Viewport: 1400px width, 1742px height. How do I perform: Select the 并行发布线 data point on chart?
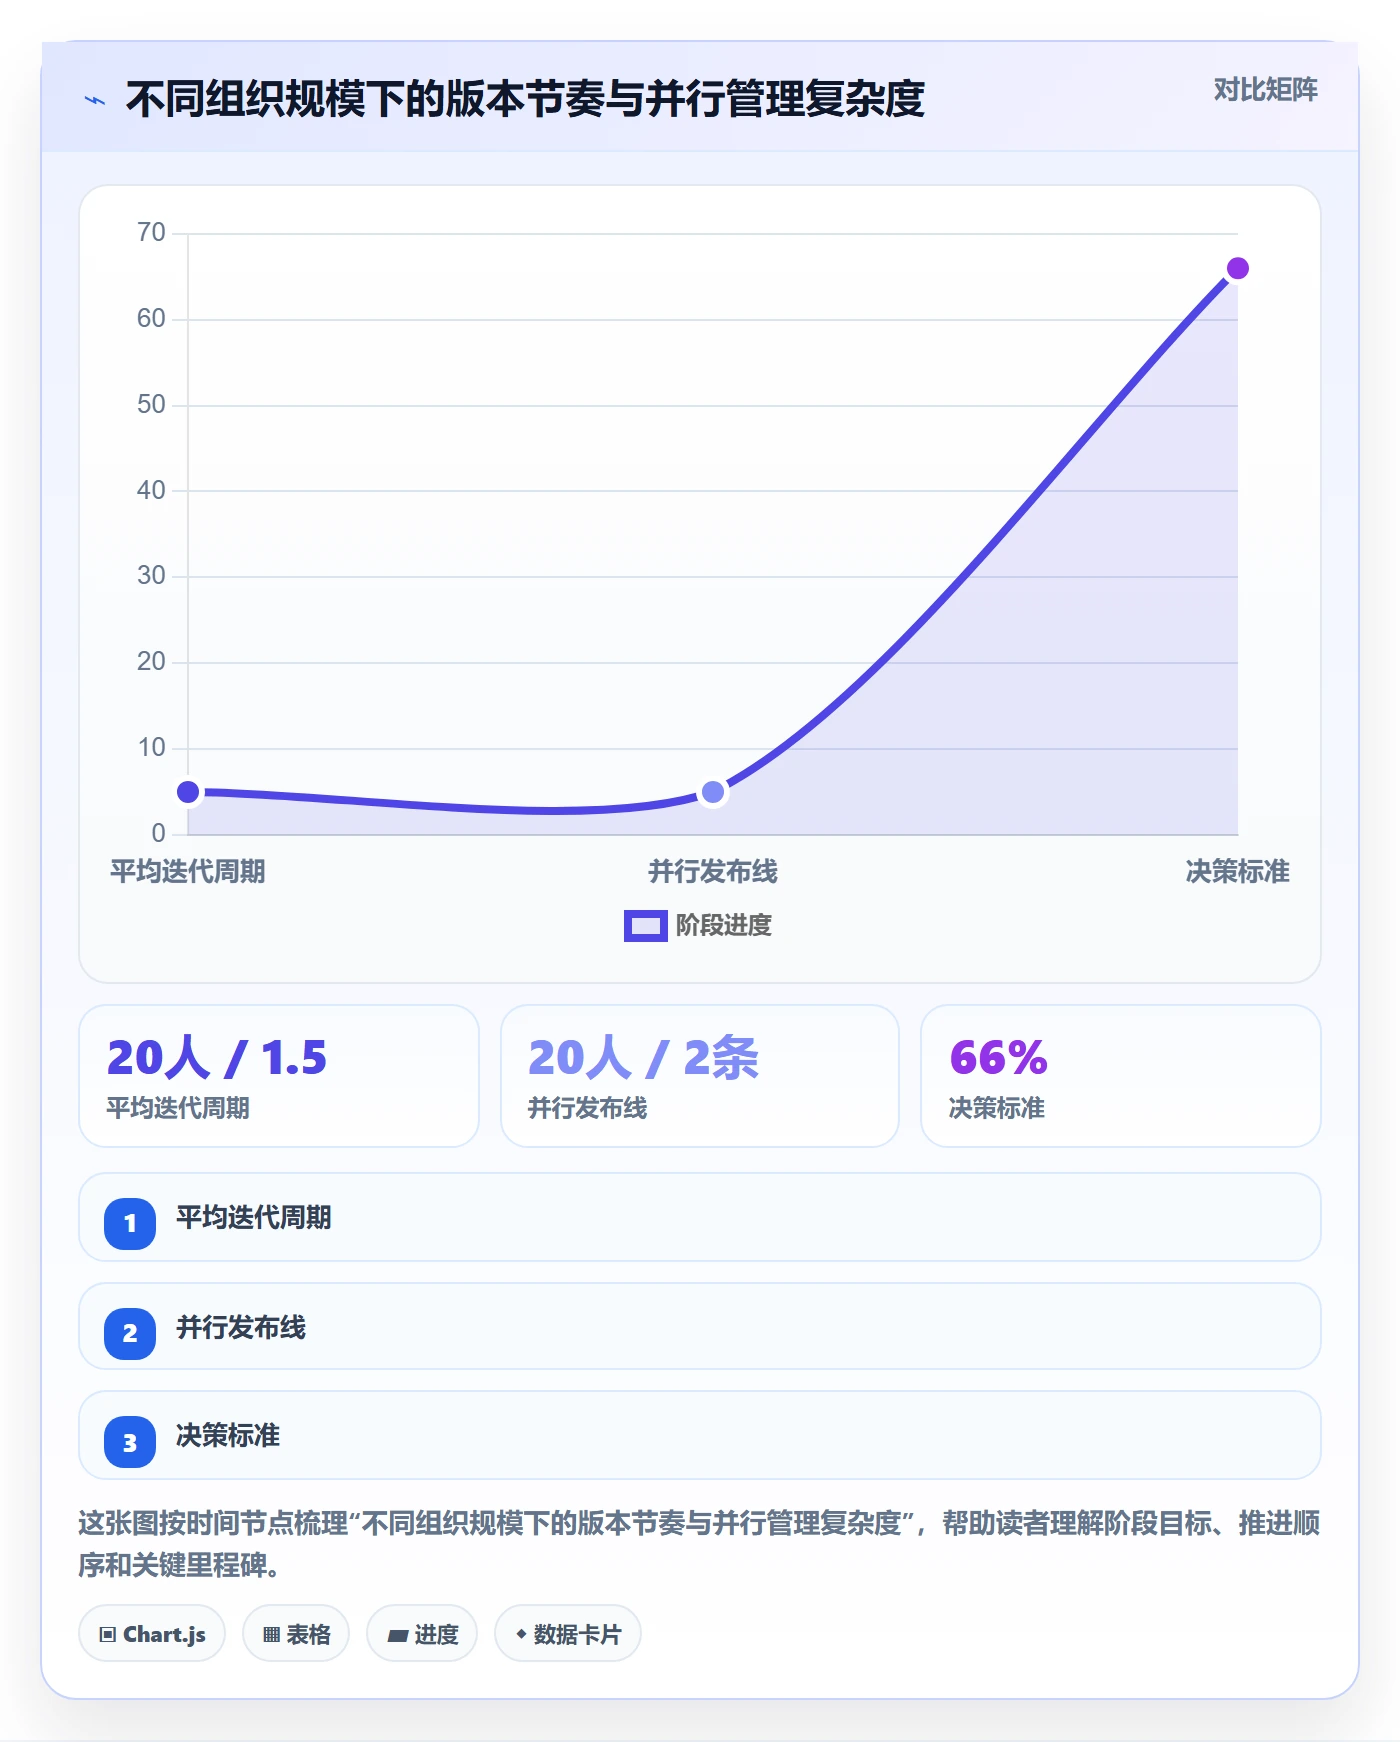[713, 792]
